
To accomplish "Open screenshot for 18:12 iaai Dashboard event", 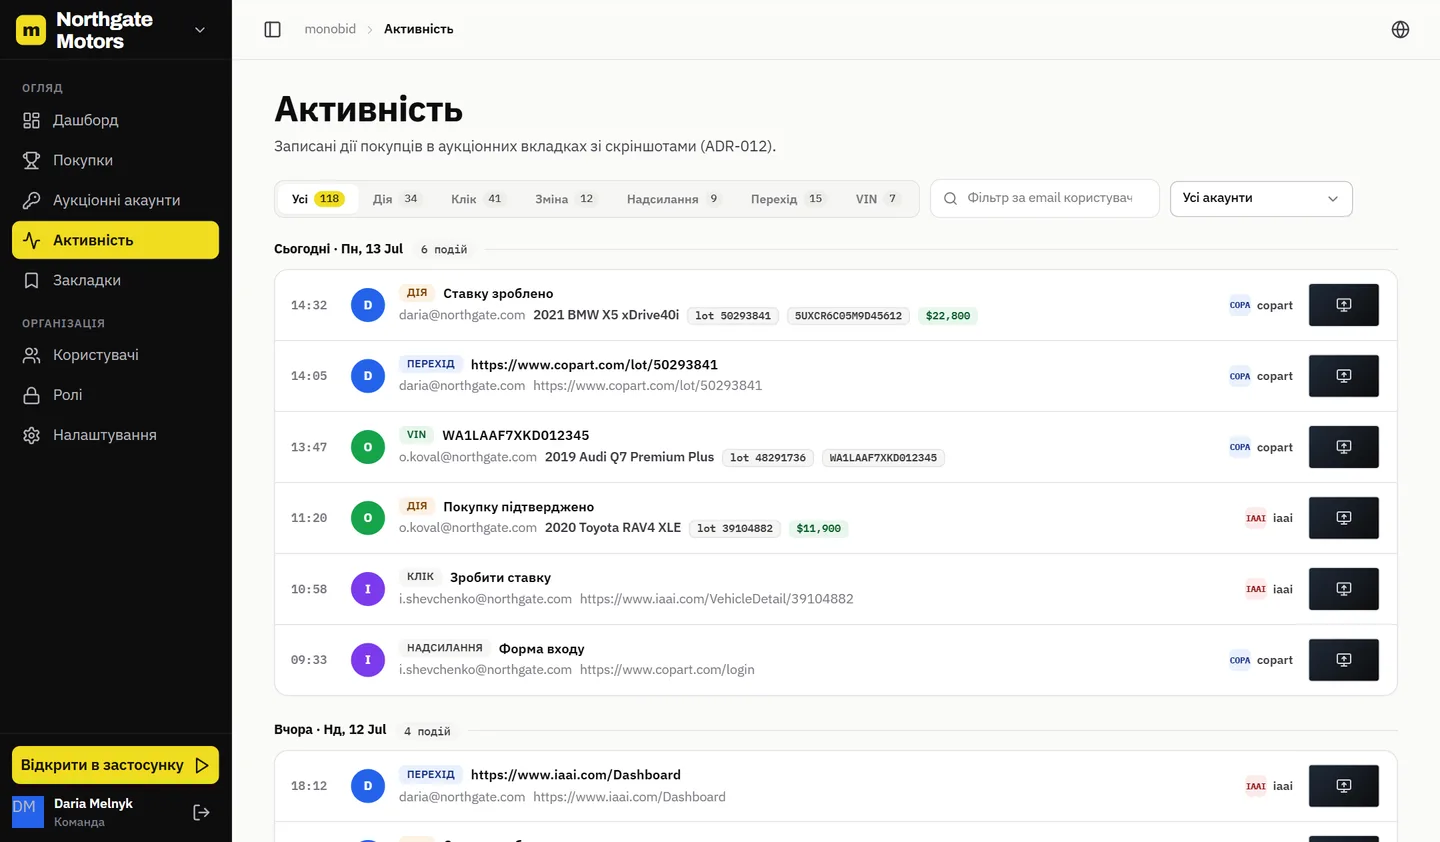I will click(x=1343, y=786).
